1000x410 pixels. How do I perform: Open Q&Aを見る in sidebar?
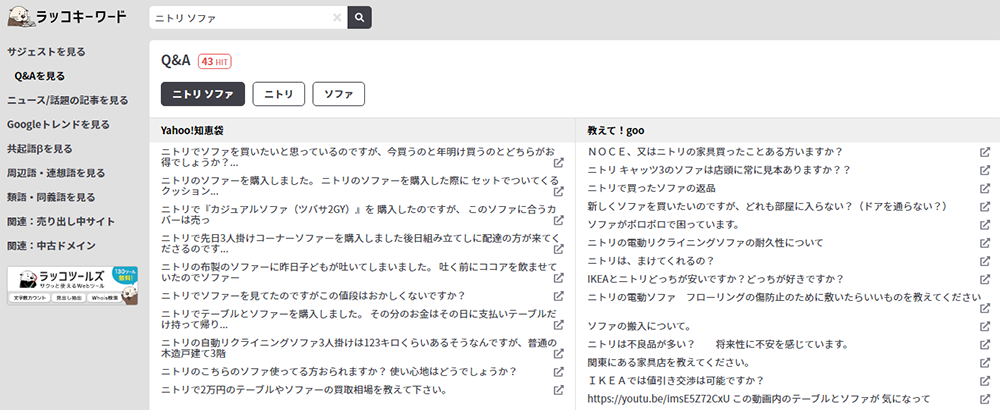[40, 76]
